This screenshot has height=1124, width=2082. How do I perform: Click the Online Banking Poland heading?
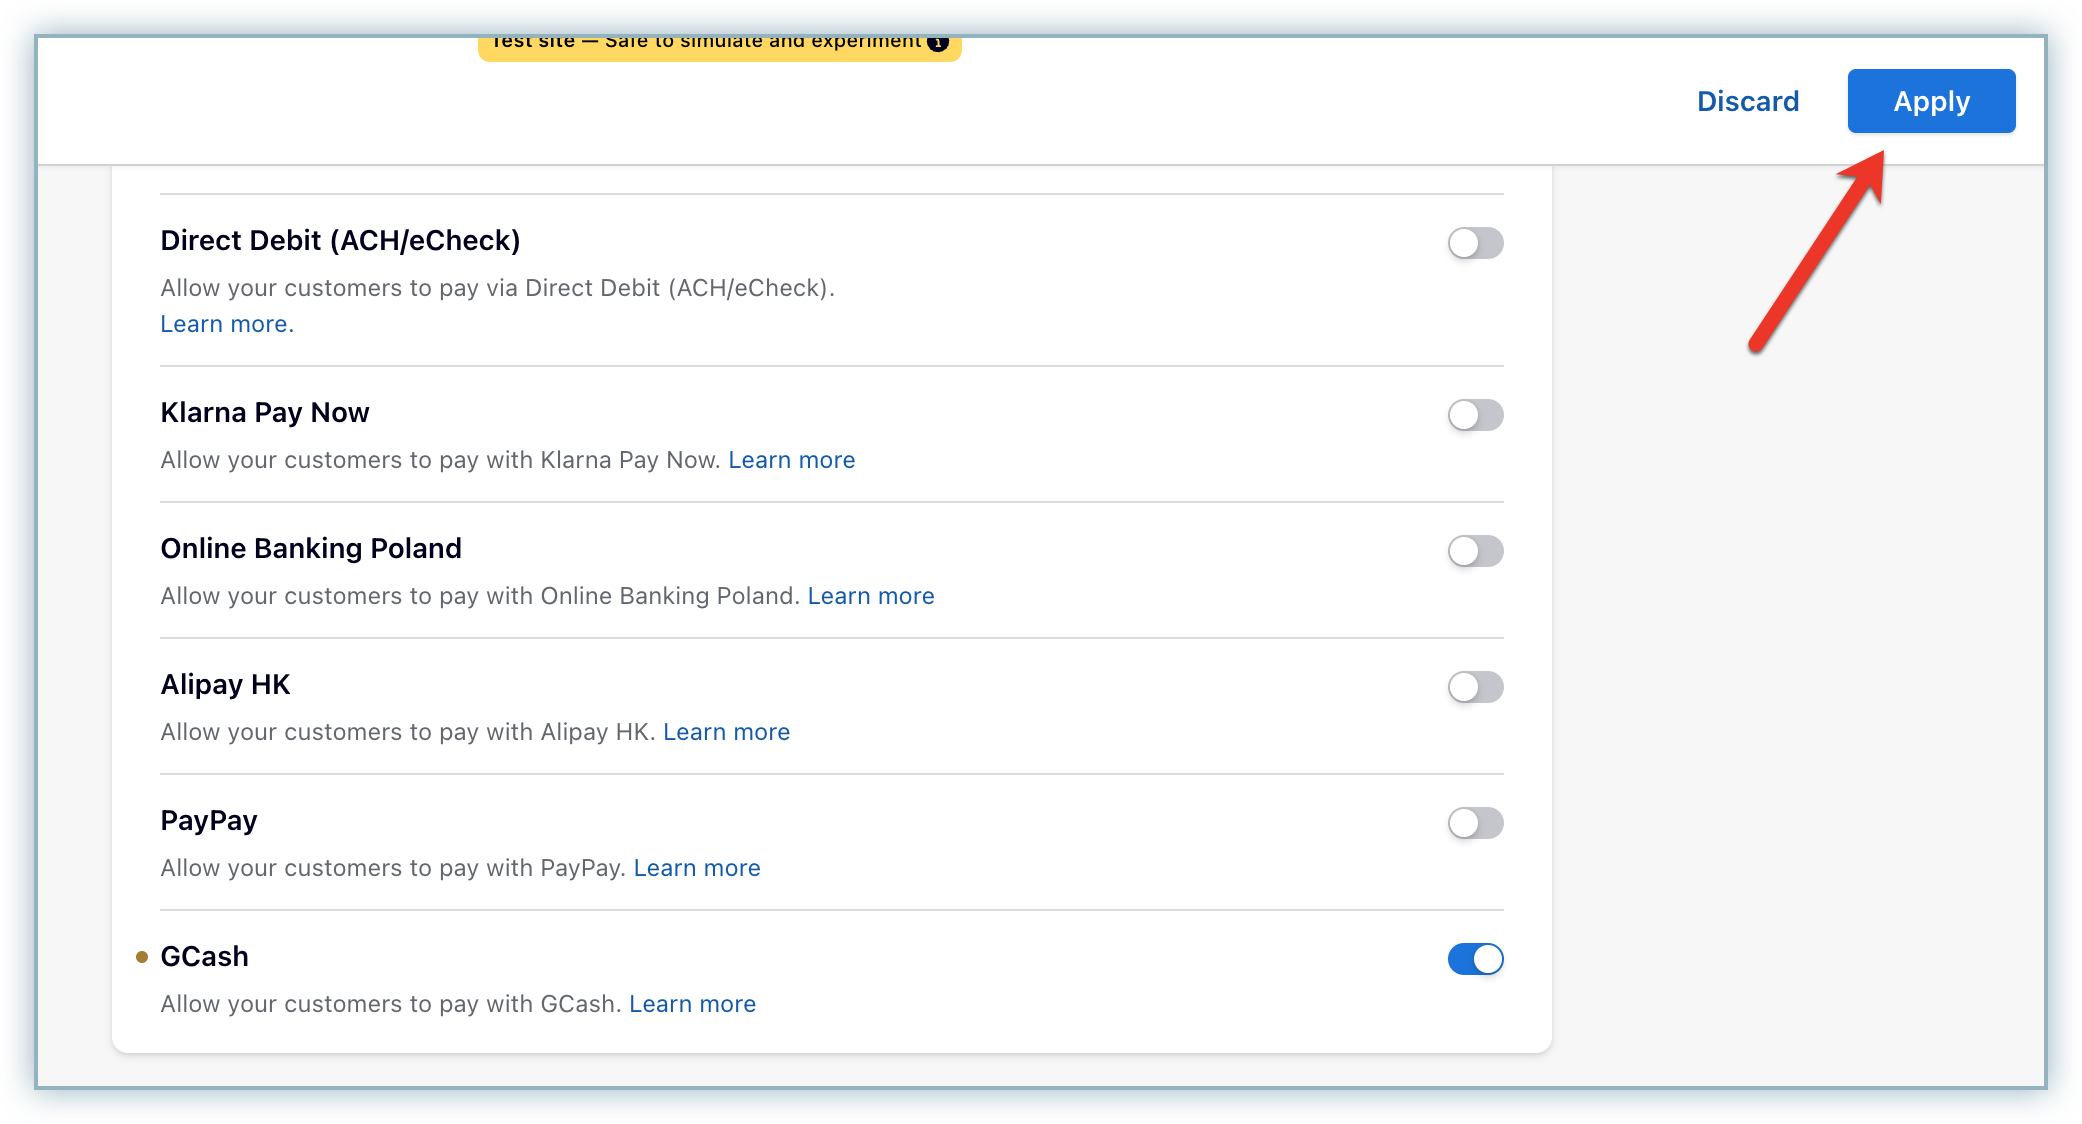(x=311, y=548)
